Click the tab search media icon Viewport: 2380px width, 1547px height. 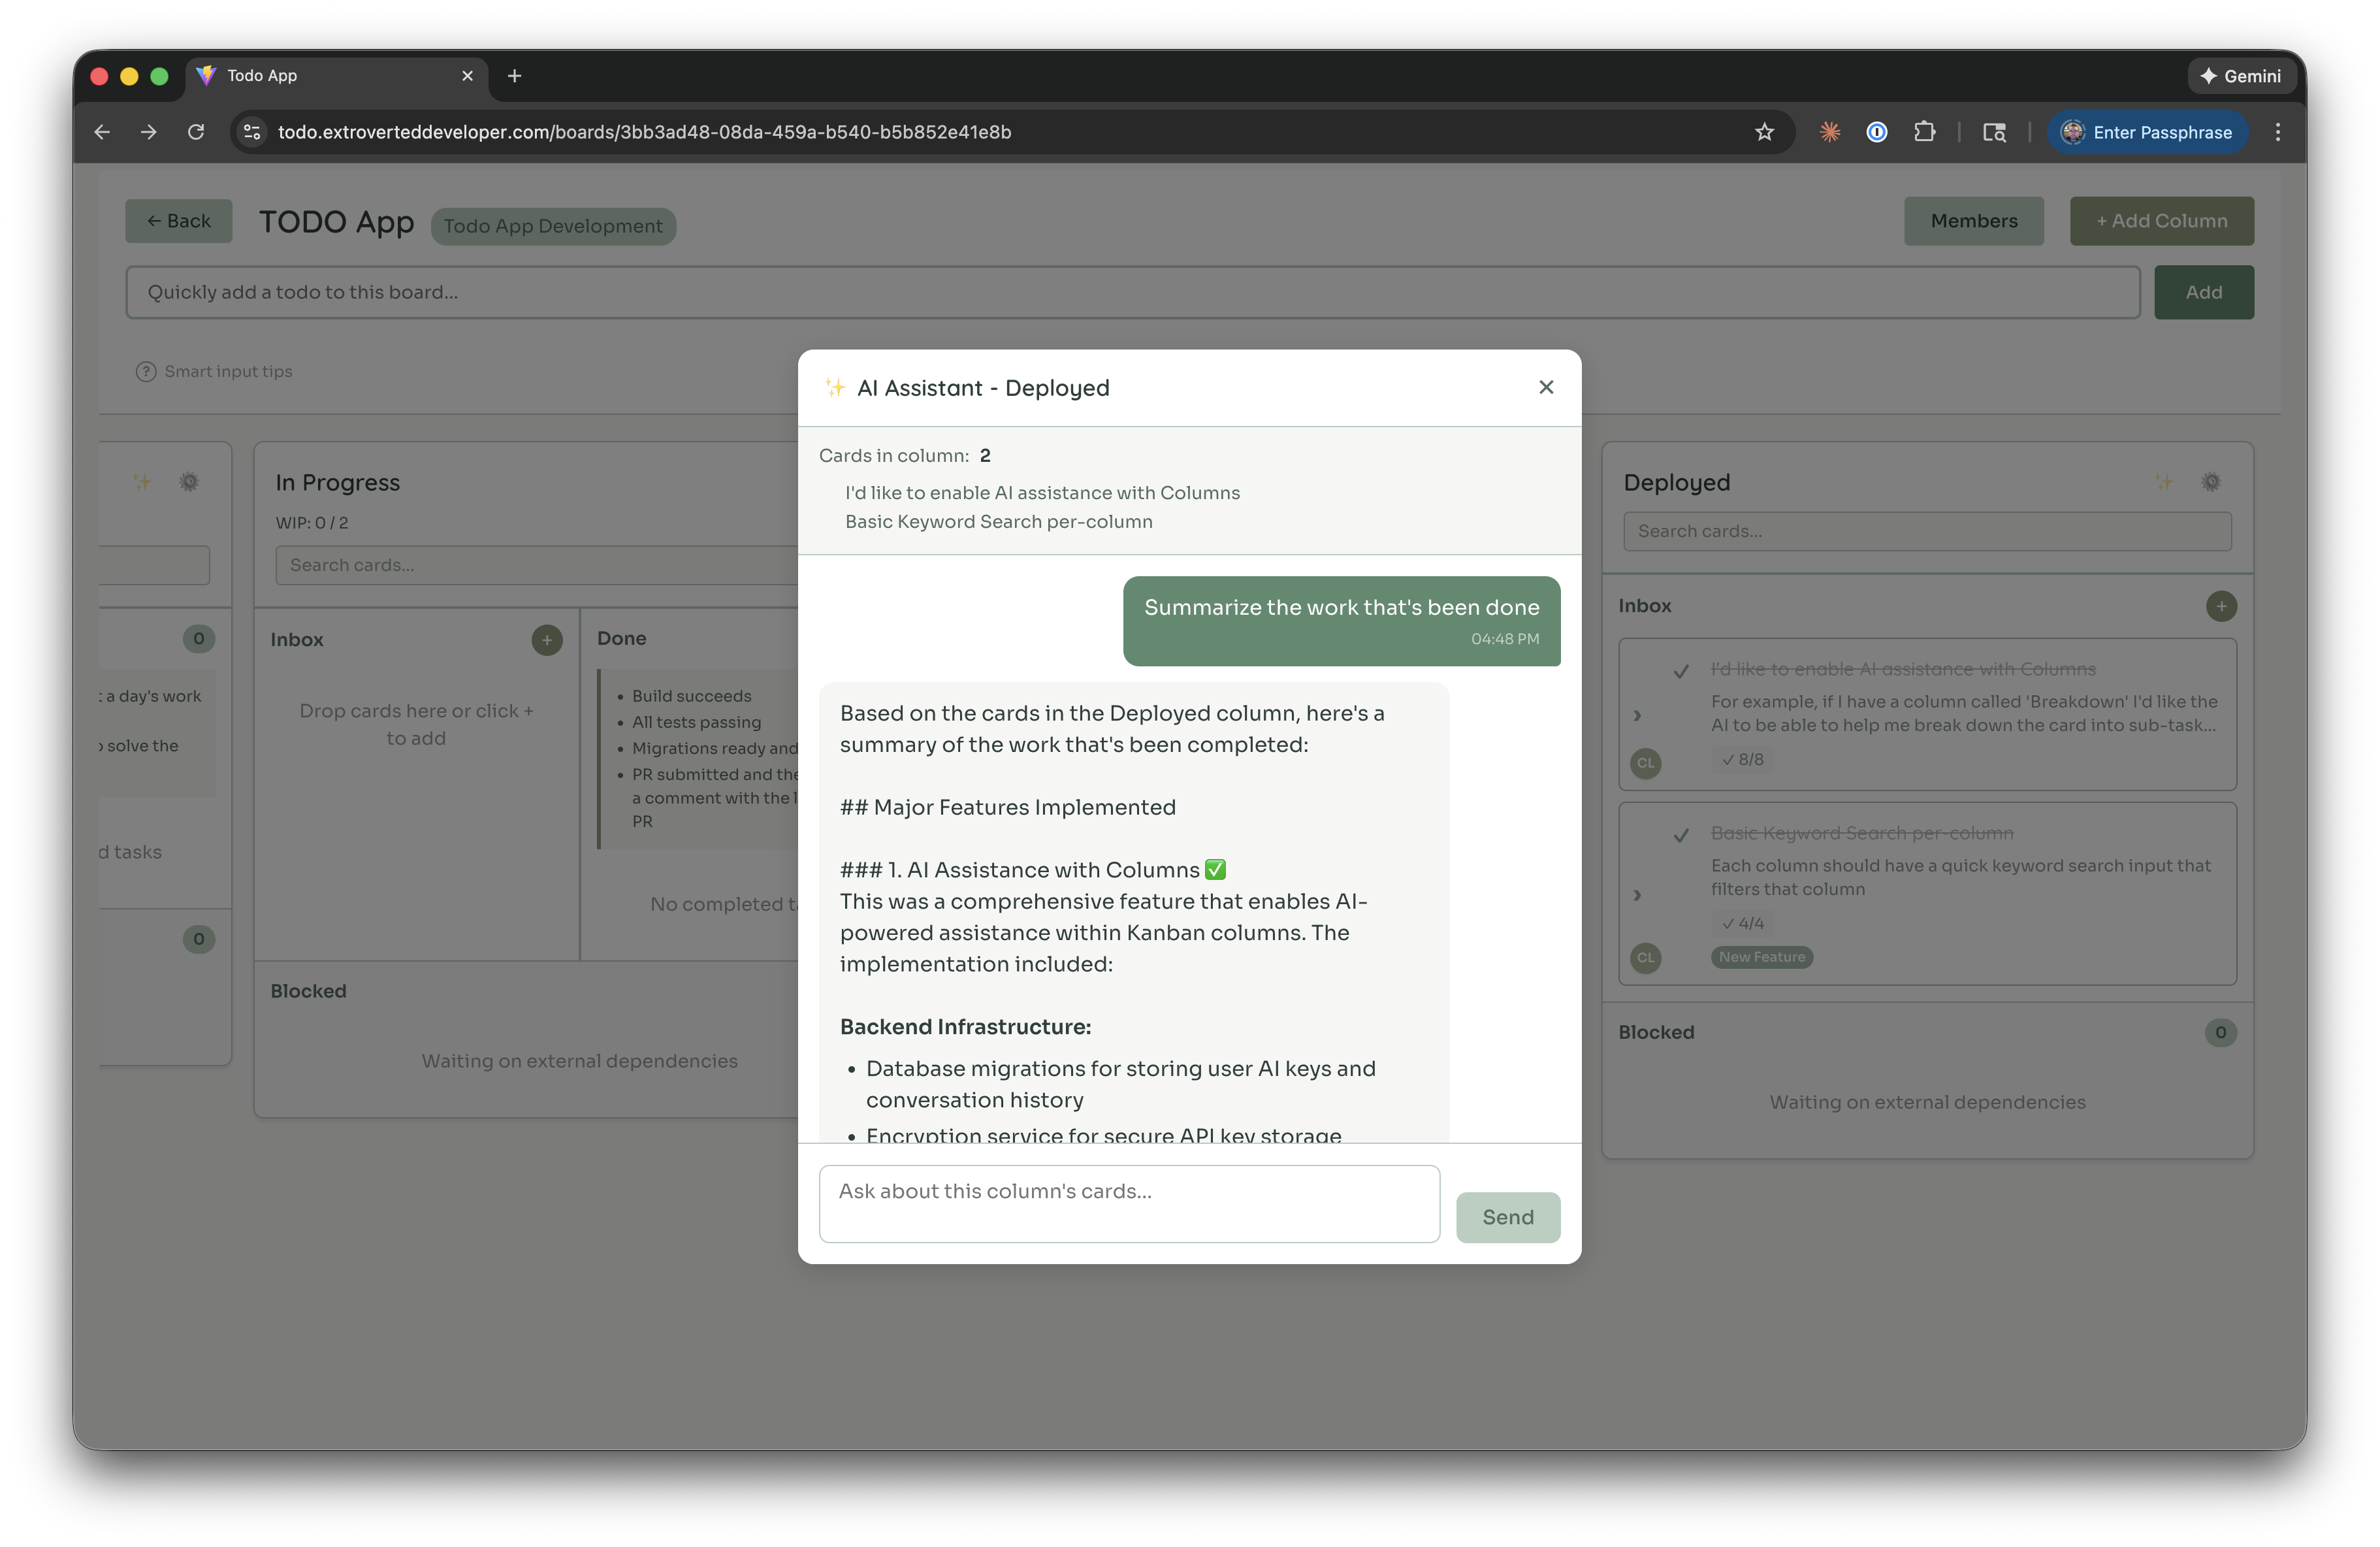(1994, 132)
